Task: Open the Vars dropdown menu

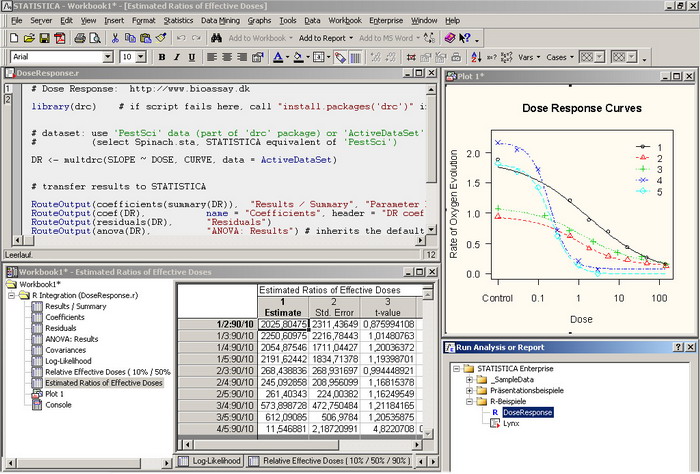Action: pos(529,57)
